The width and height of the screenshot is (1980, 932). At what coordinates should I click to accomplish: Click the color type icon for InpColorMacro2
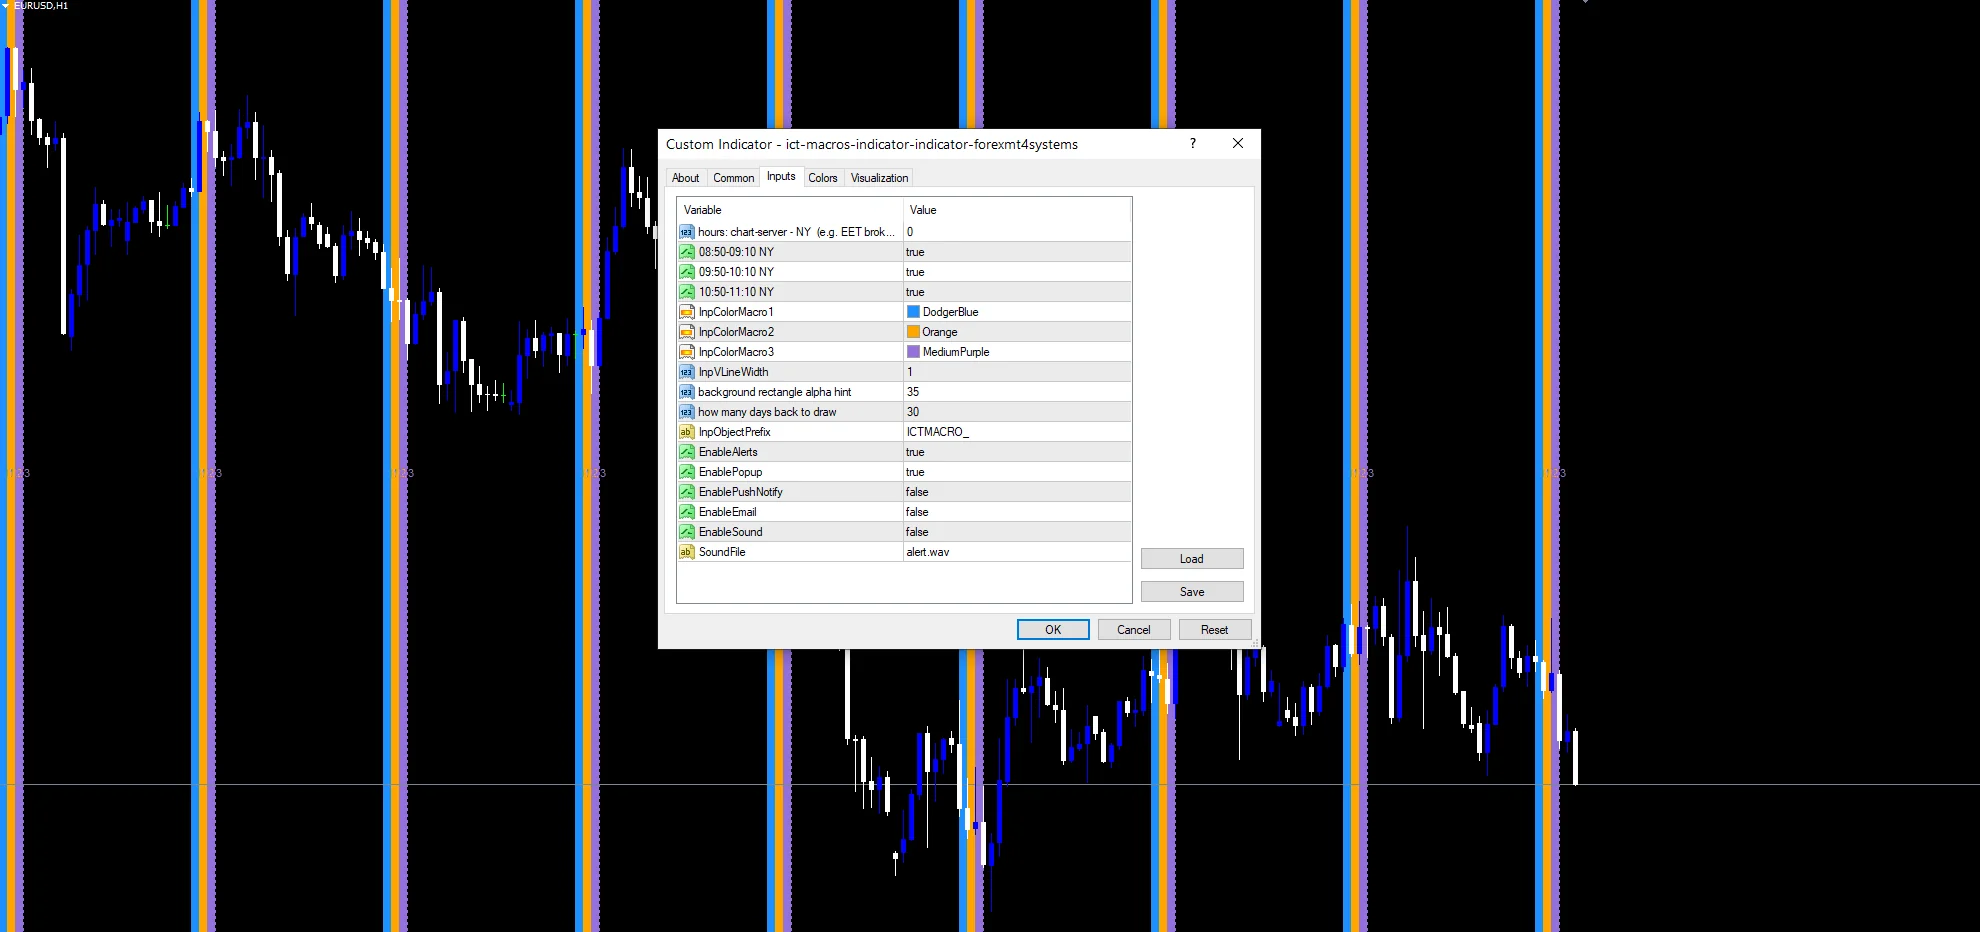pyautogui.click(x=686, y=332)
